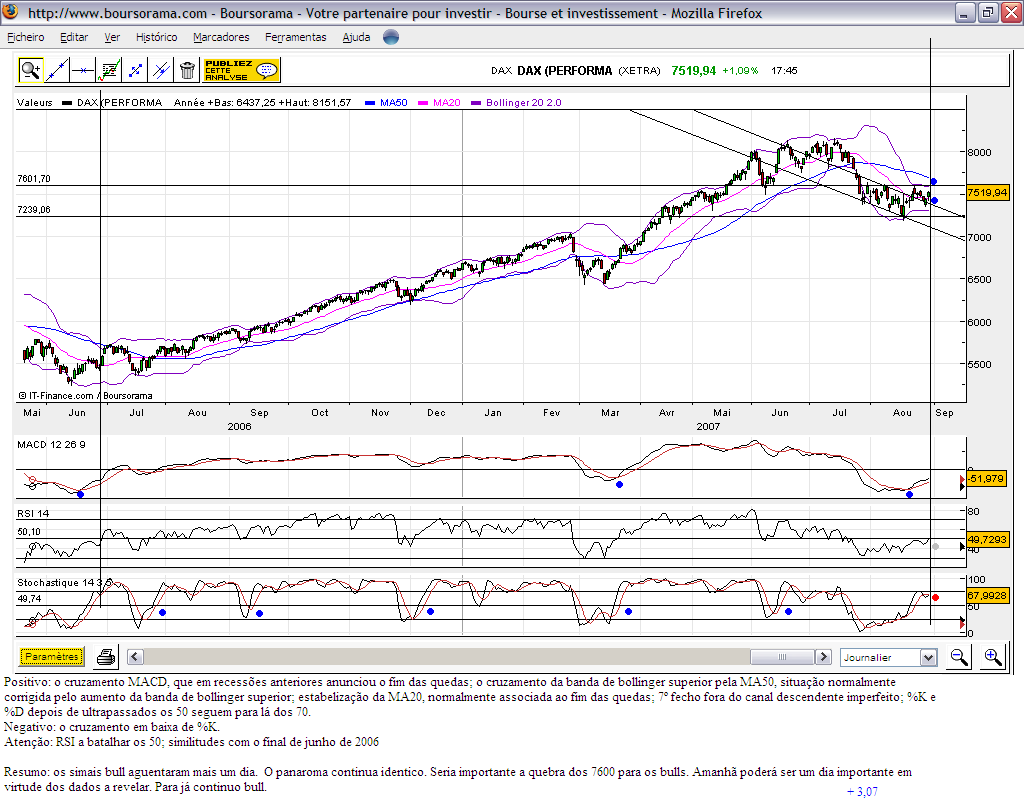Click the Valeurs legend label

coord(35,103)
